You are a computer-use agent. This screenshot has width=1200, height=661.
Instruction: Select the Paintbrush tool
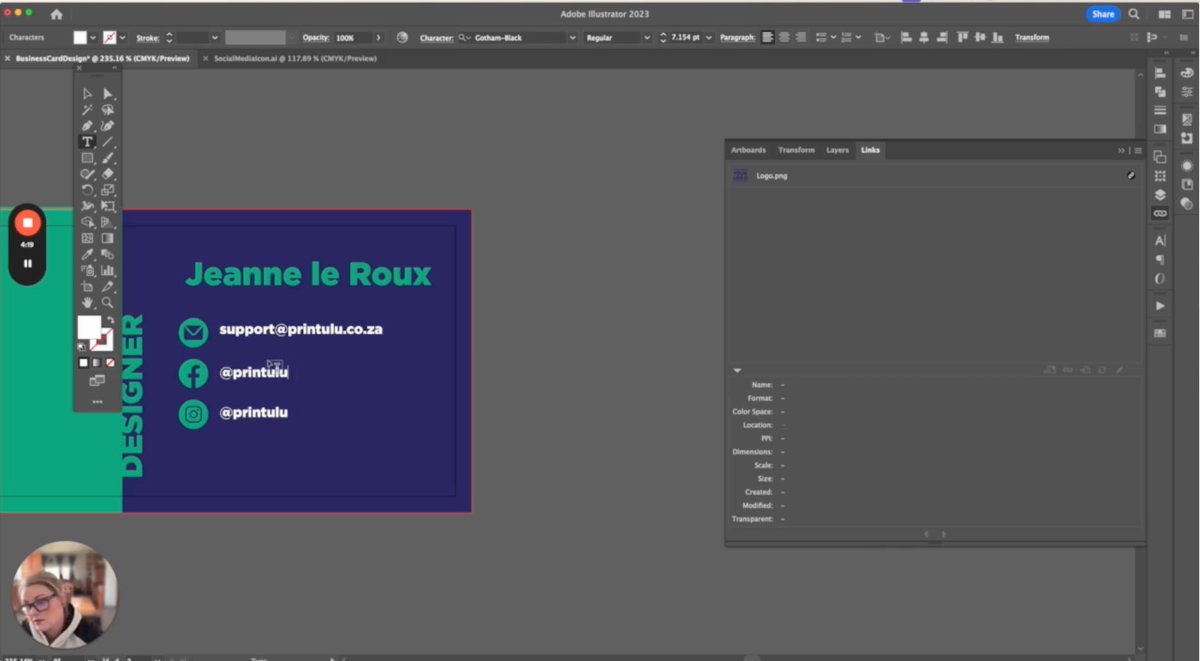pyautogui.click(x=107, y=158)
